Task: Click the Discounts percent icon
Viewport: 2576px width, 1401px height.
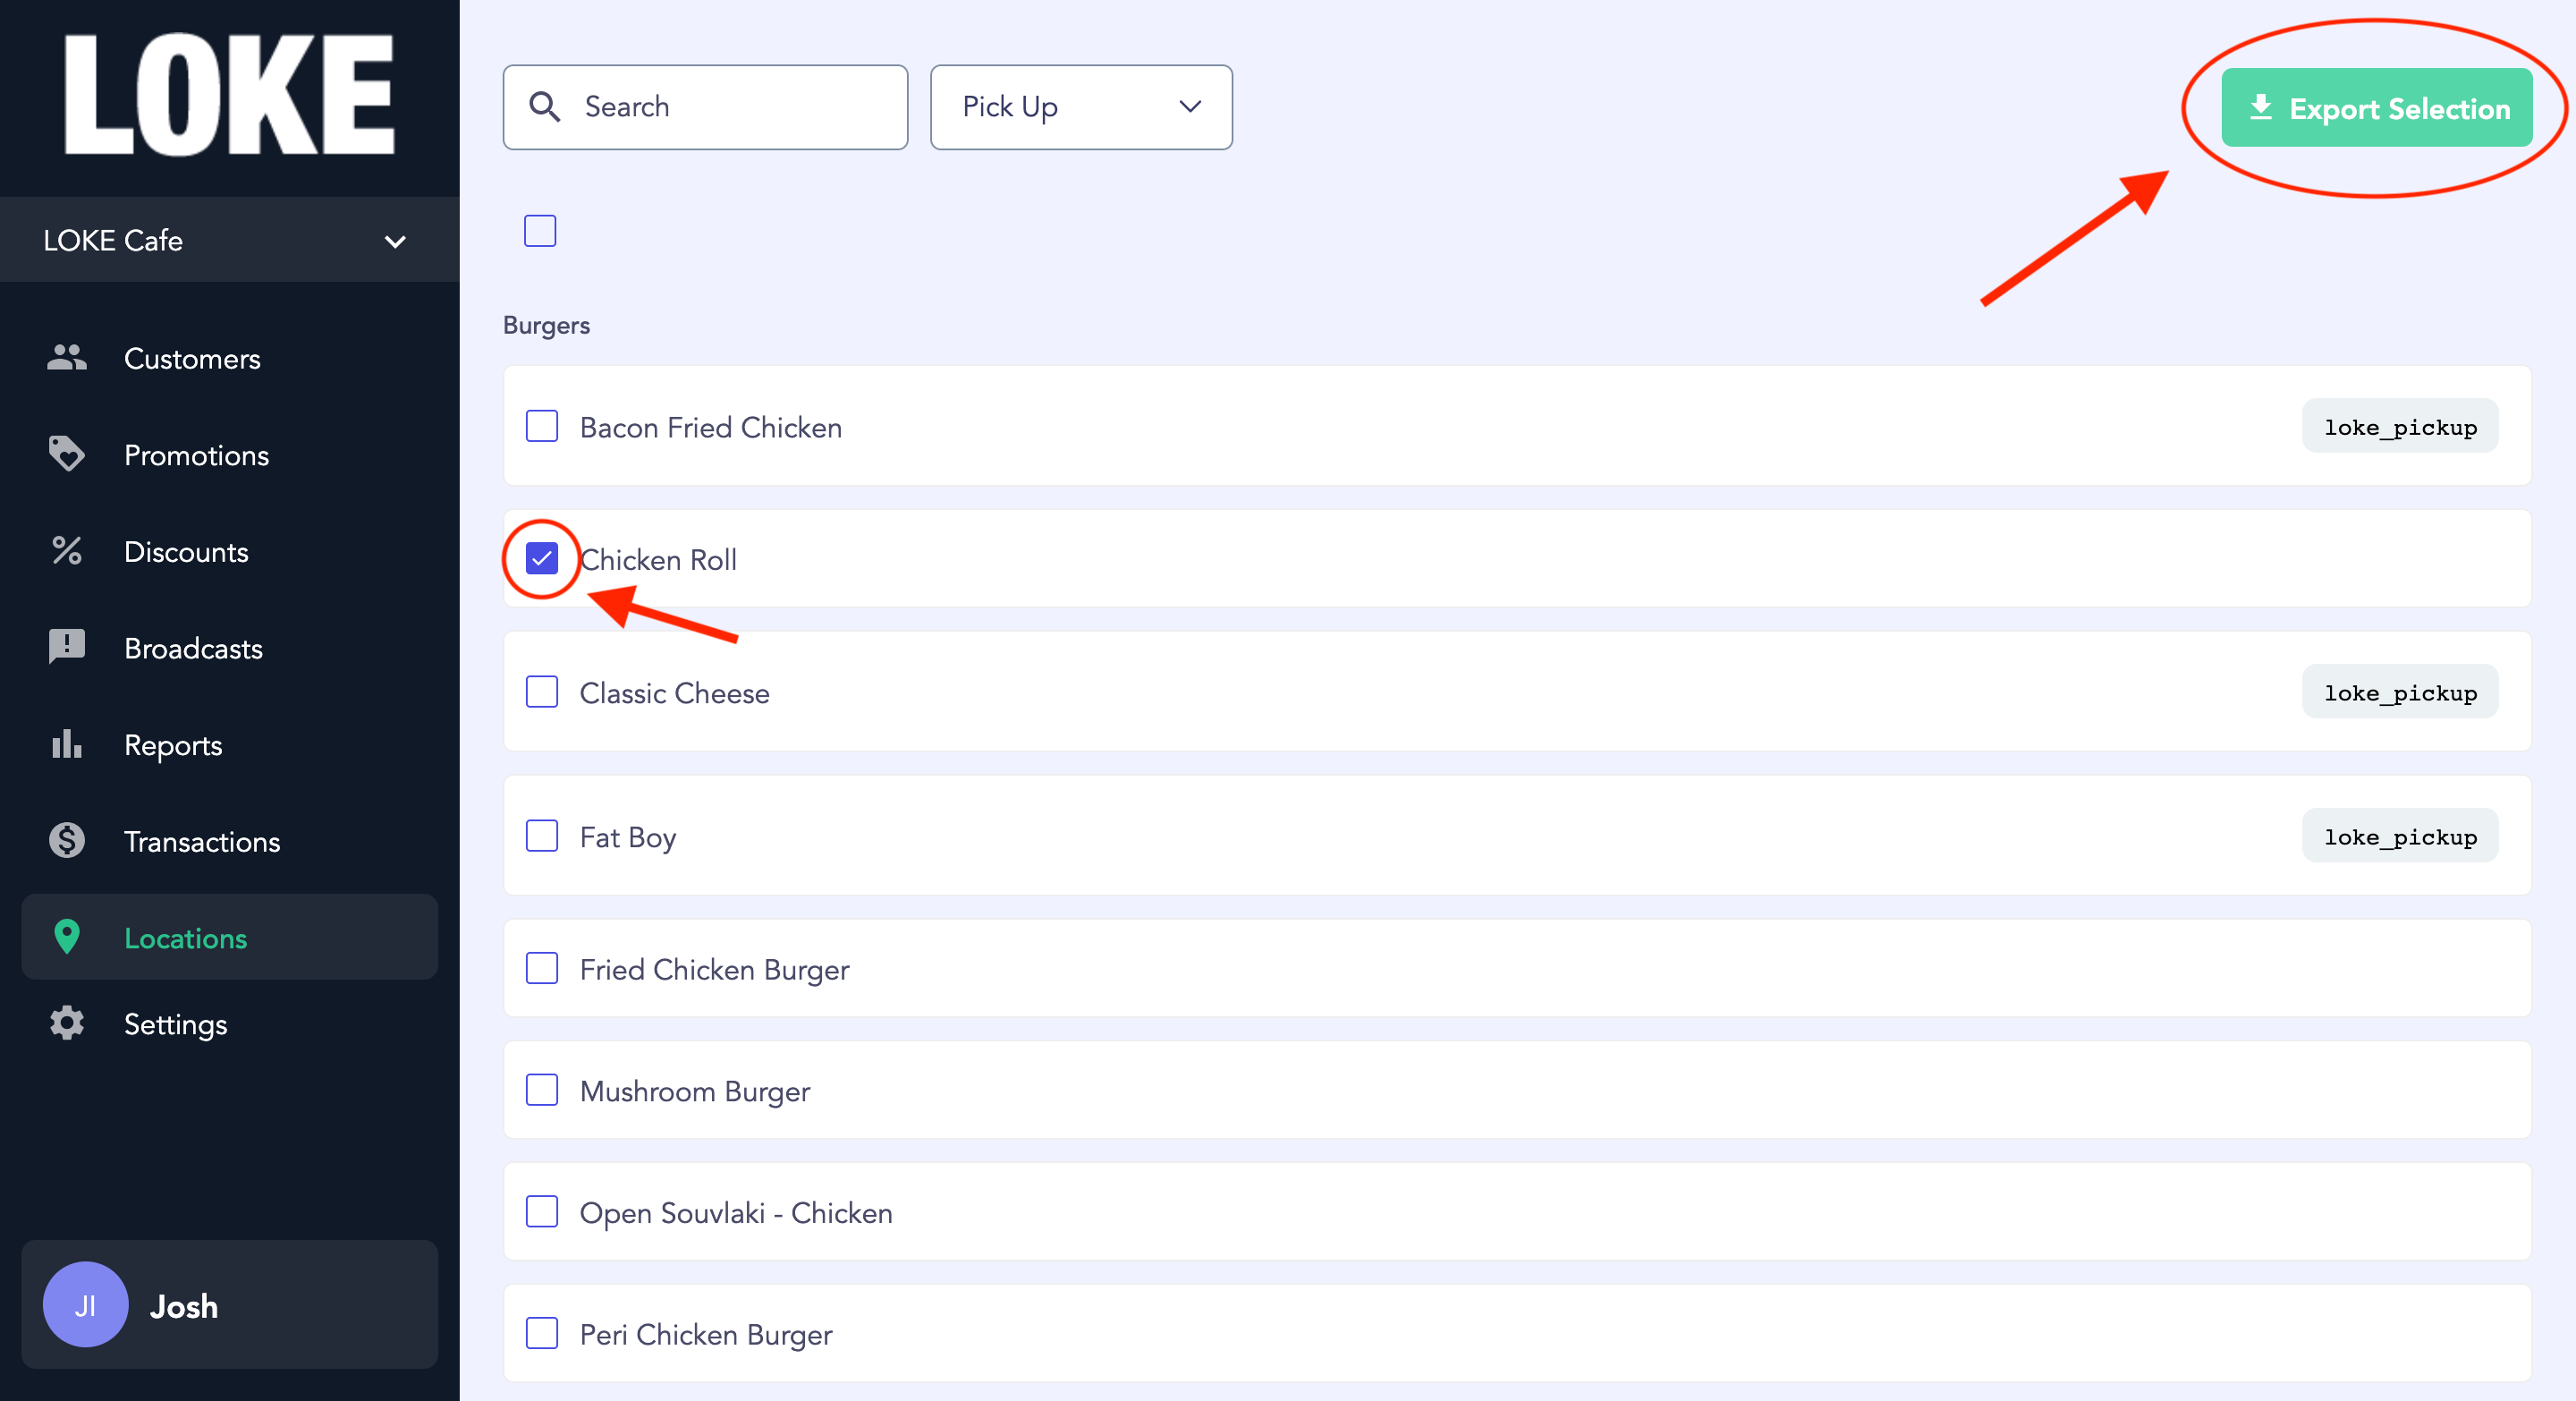Action: pos(67,551)
